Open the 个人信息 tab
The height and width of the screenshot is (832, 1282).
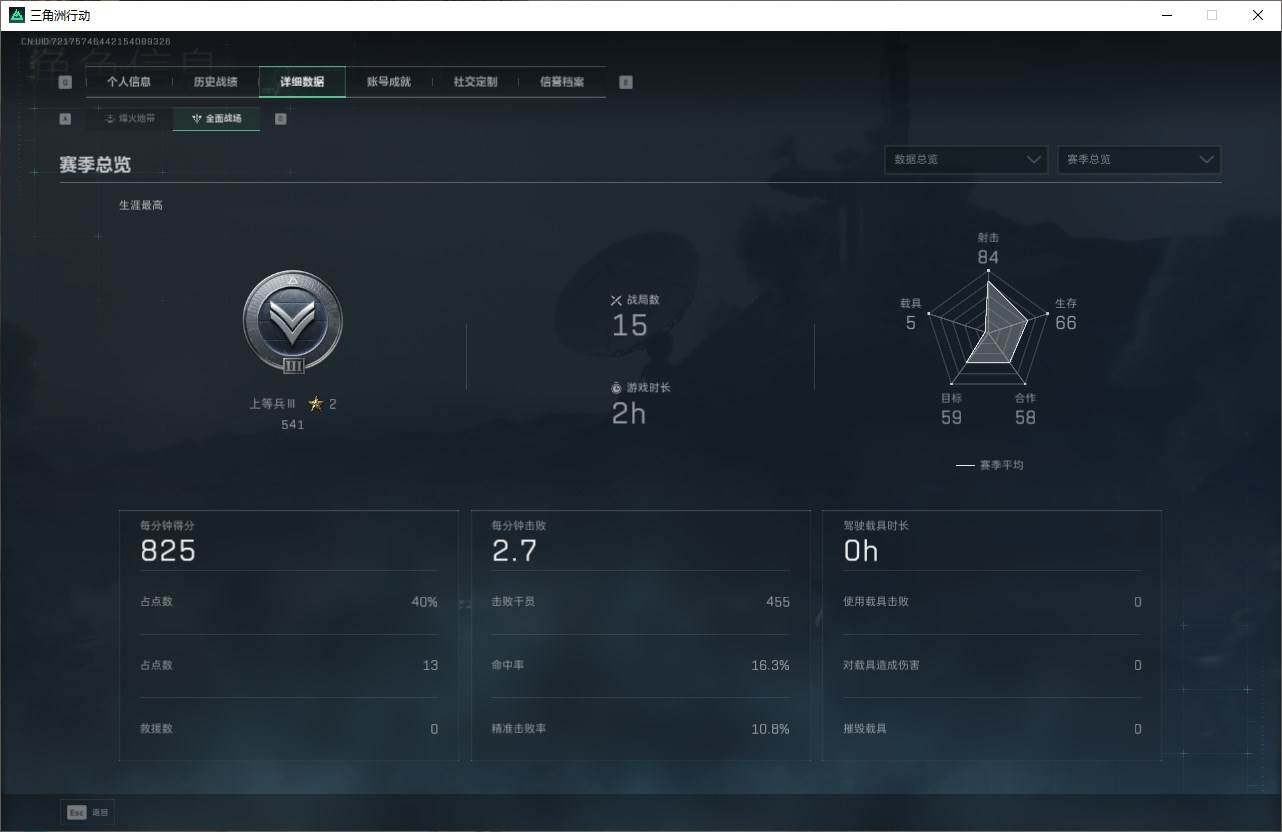(x=129, y=82)
